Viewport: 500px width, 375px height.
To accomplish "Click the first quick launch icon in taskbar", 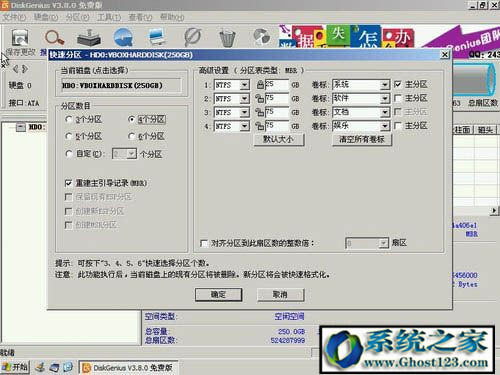I will pyautogui.click(x=40, y=367).
